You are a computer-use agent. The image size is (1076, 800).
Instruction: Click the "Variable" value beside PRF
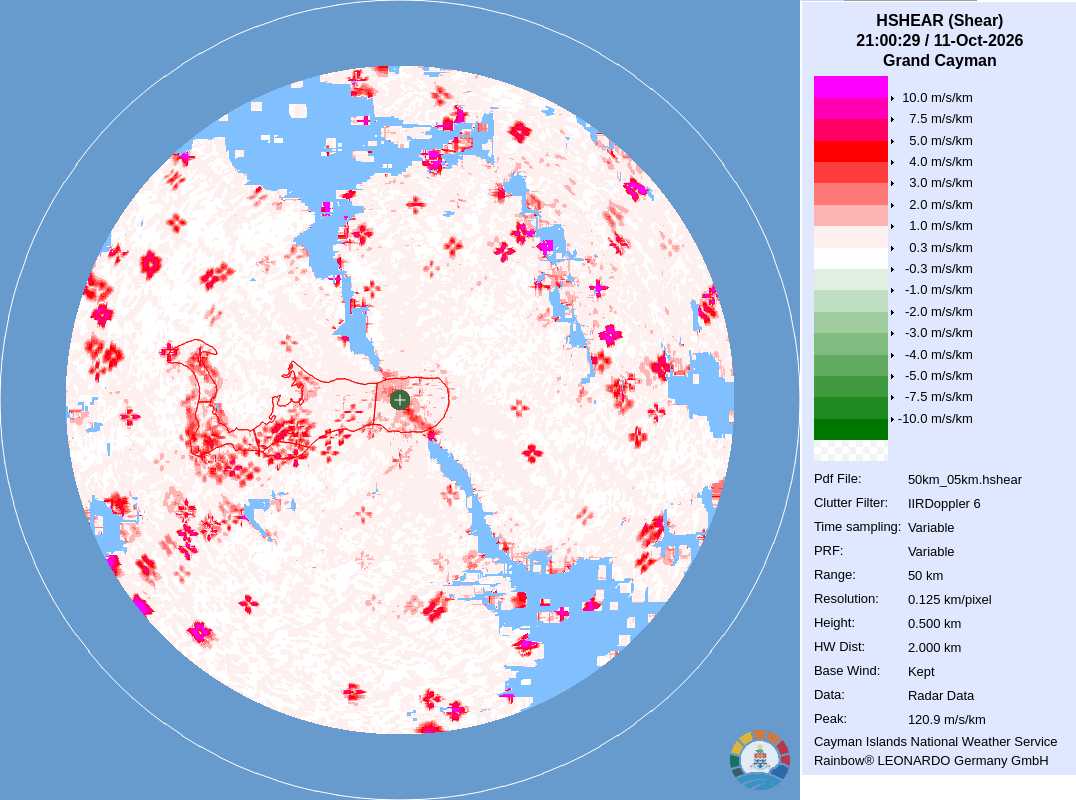[931, 552]
